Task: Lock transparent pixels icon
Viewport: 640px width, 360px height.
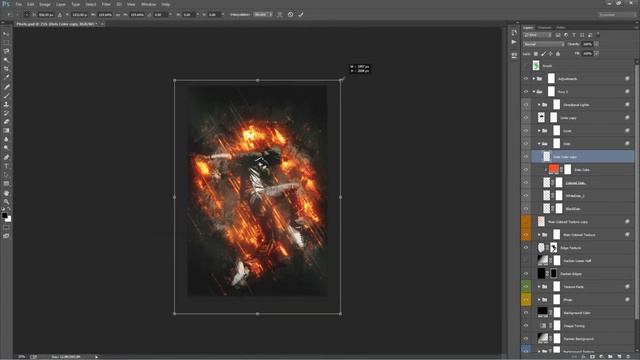Action: [x=536, y=54]
